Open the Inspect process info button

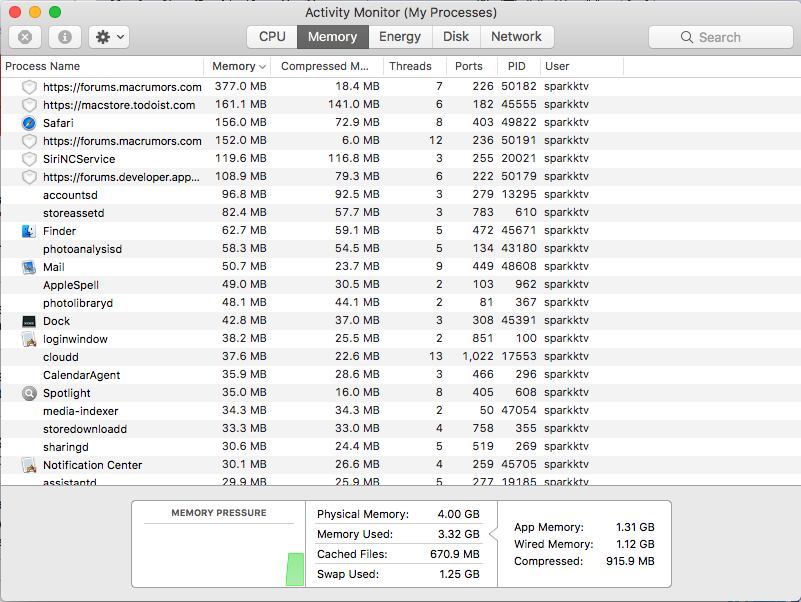click(64, 37)
